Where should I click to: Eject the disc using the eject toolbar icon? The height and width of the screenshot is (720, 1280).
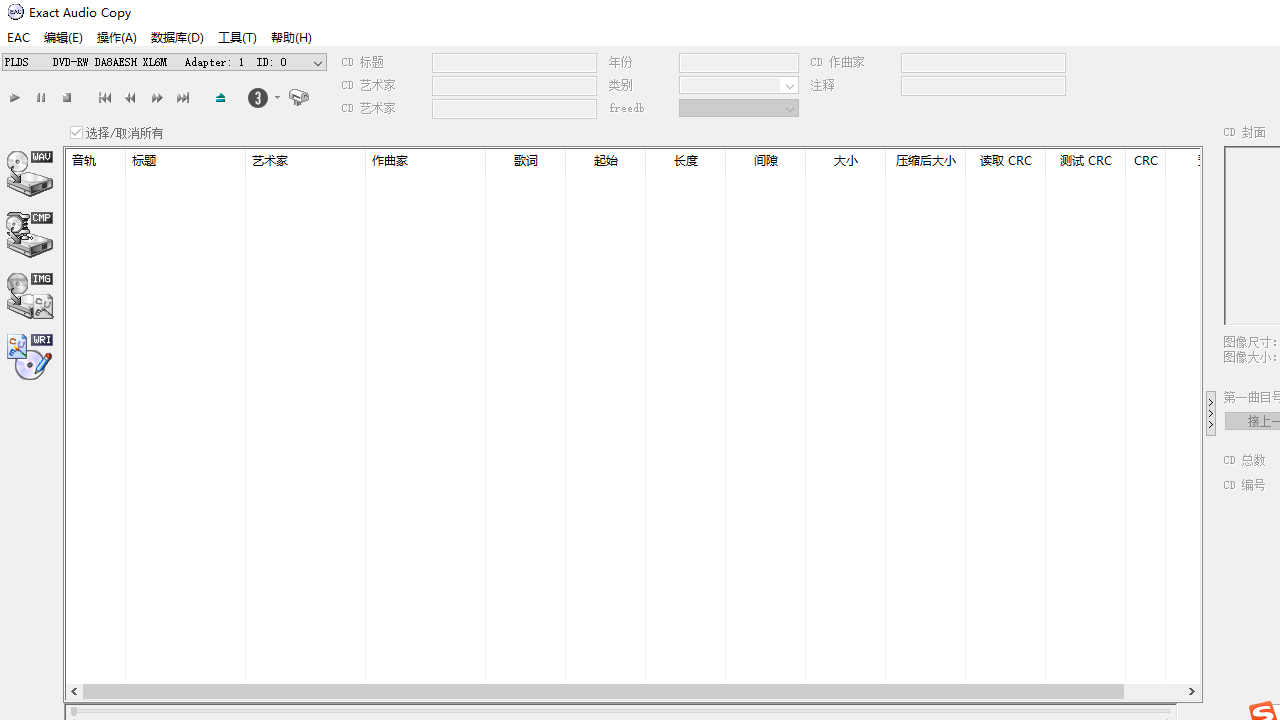(220, 97)
